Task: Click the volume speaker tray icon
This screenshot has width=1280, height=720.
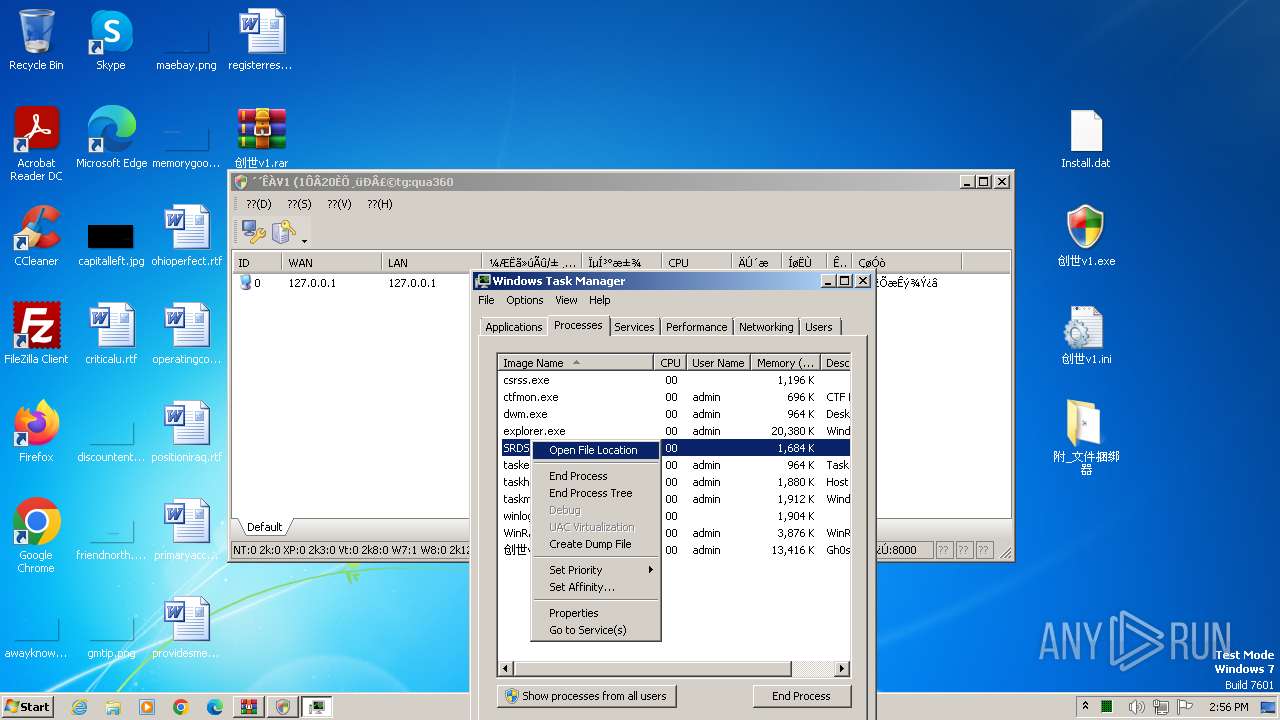Action: tap(1135, 707)
